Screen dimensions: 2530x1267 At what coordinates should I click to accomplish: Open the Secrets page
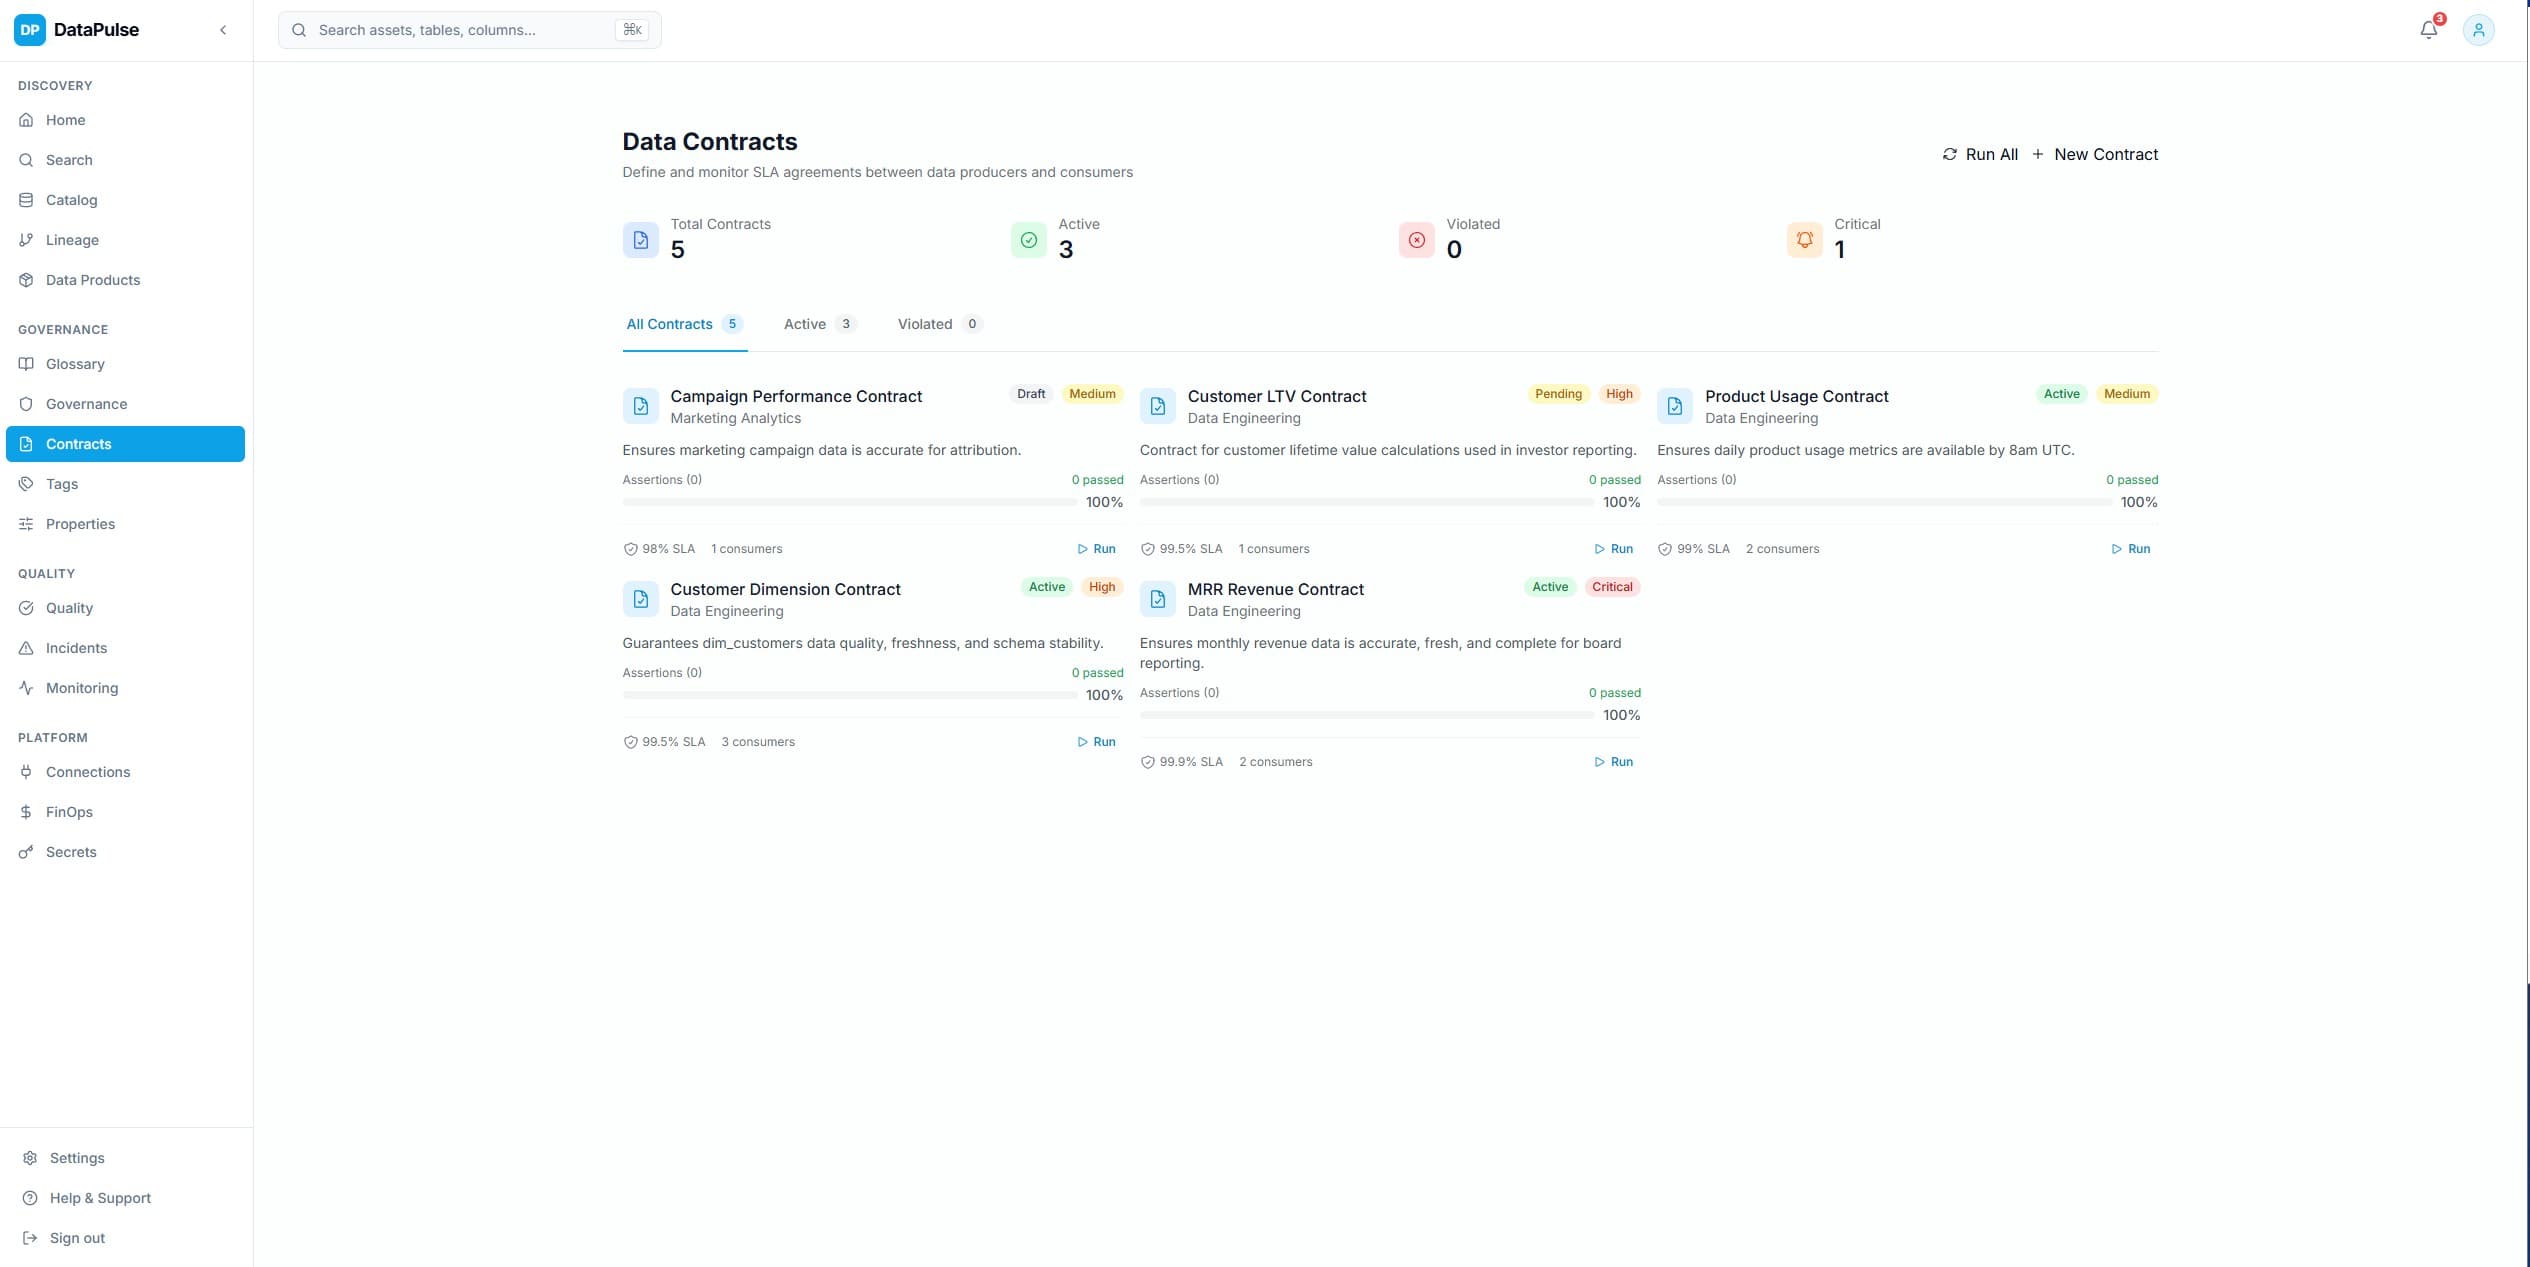[71, 852]
